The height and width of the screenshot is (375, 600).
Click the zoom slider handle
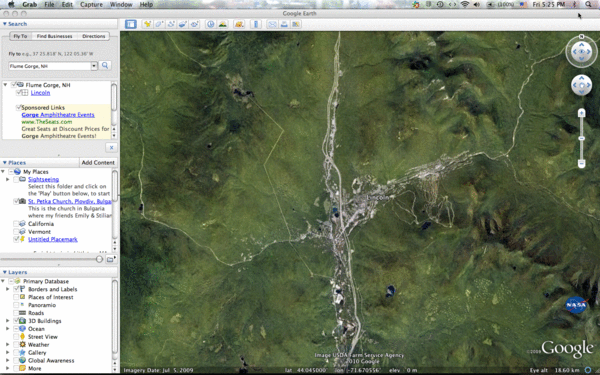[x=582, y=138]
